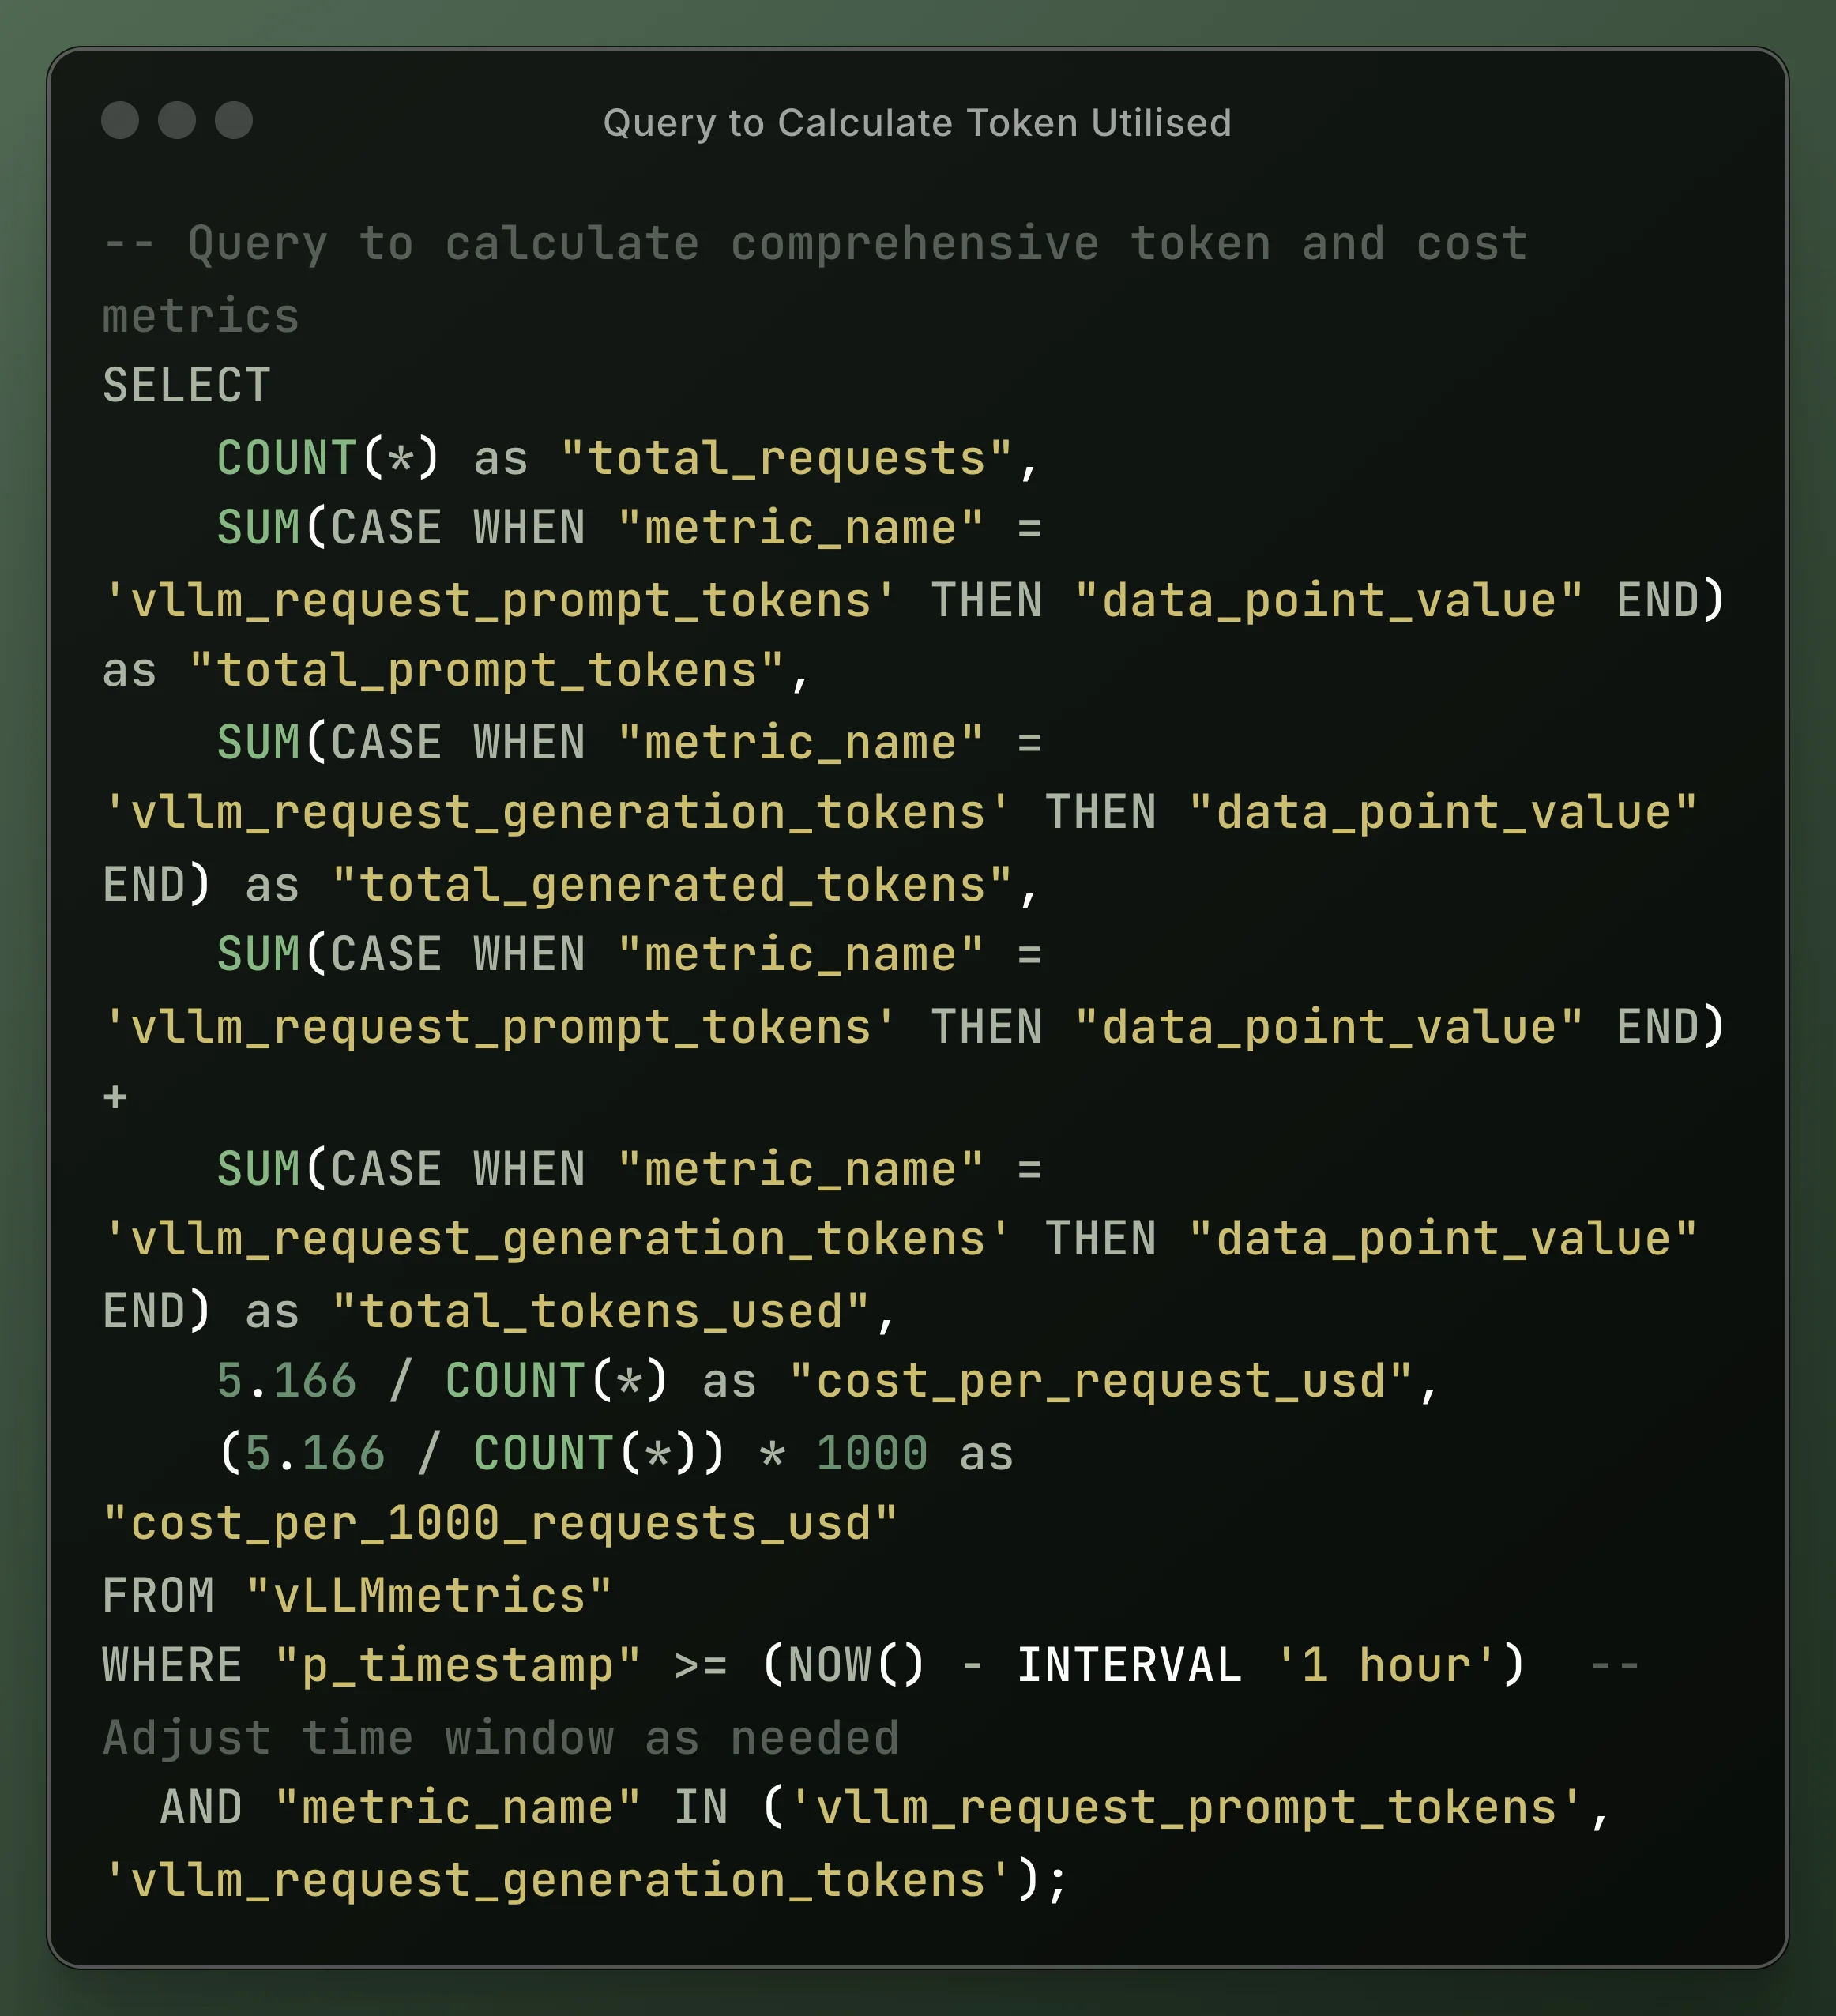Click the standalone plus operator

[116, 1097]
